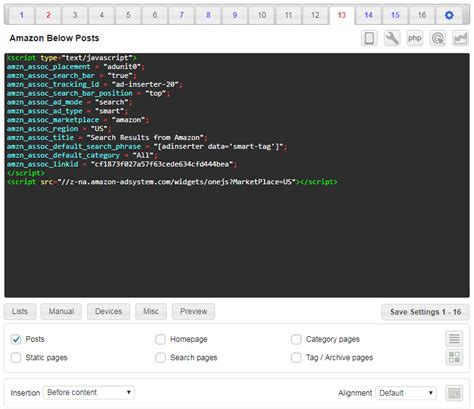Switch to block tab 16
The height and width of the screenshot is (409, 474).
point(422,15)
